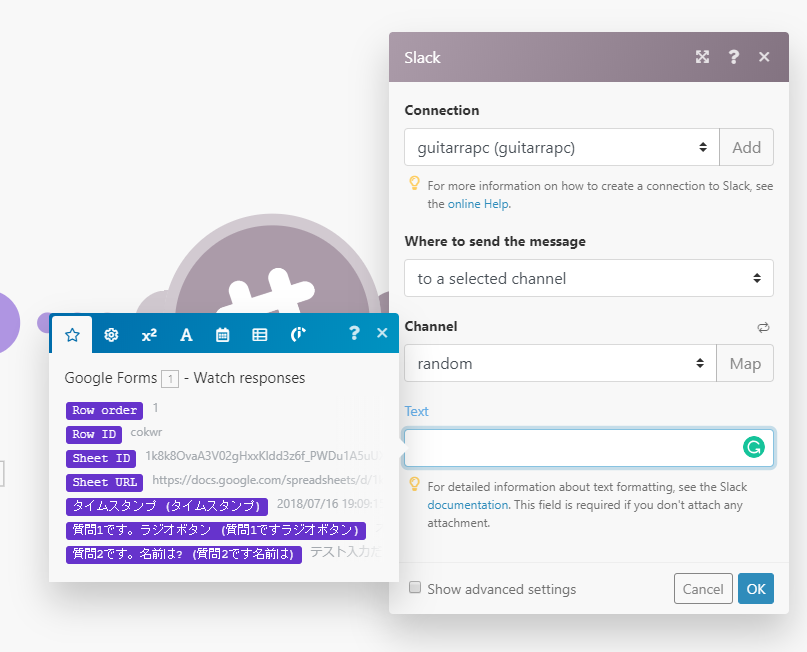Insert the タイムスタンプ variable
Viewport: 807px width, 652px height.
(167, 506)
